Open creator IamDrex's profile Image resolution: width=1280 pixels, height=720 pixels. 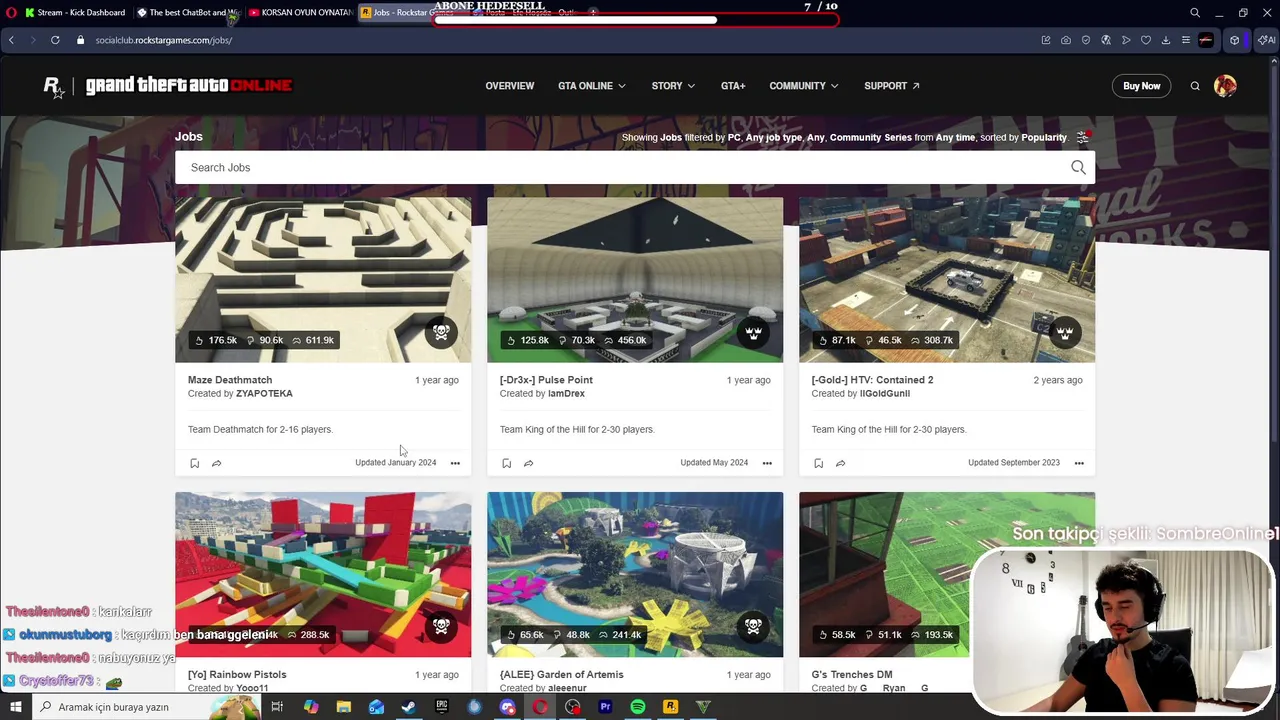tap(566, 394)
